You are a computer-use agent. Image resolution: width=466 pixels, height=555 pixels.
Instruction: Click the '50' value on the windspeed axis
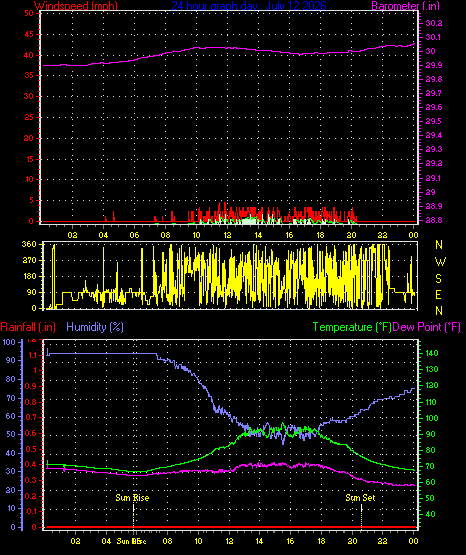tap(29, 13)
